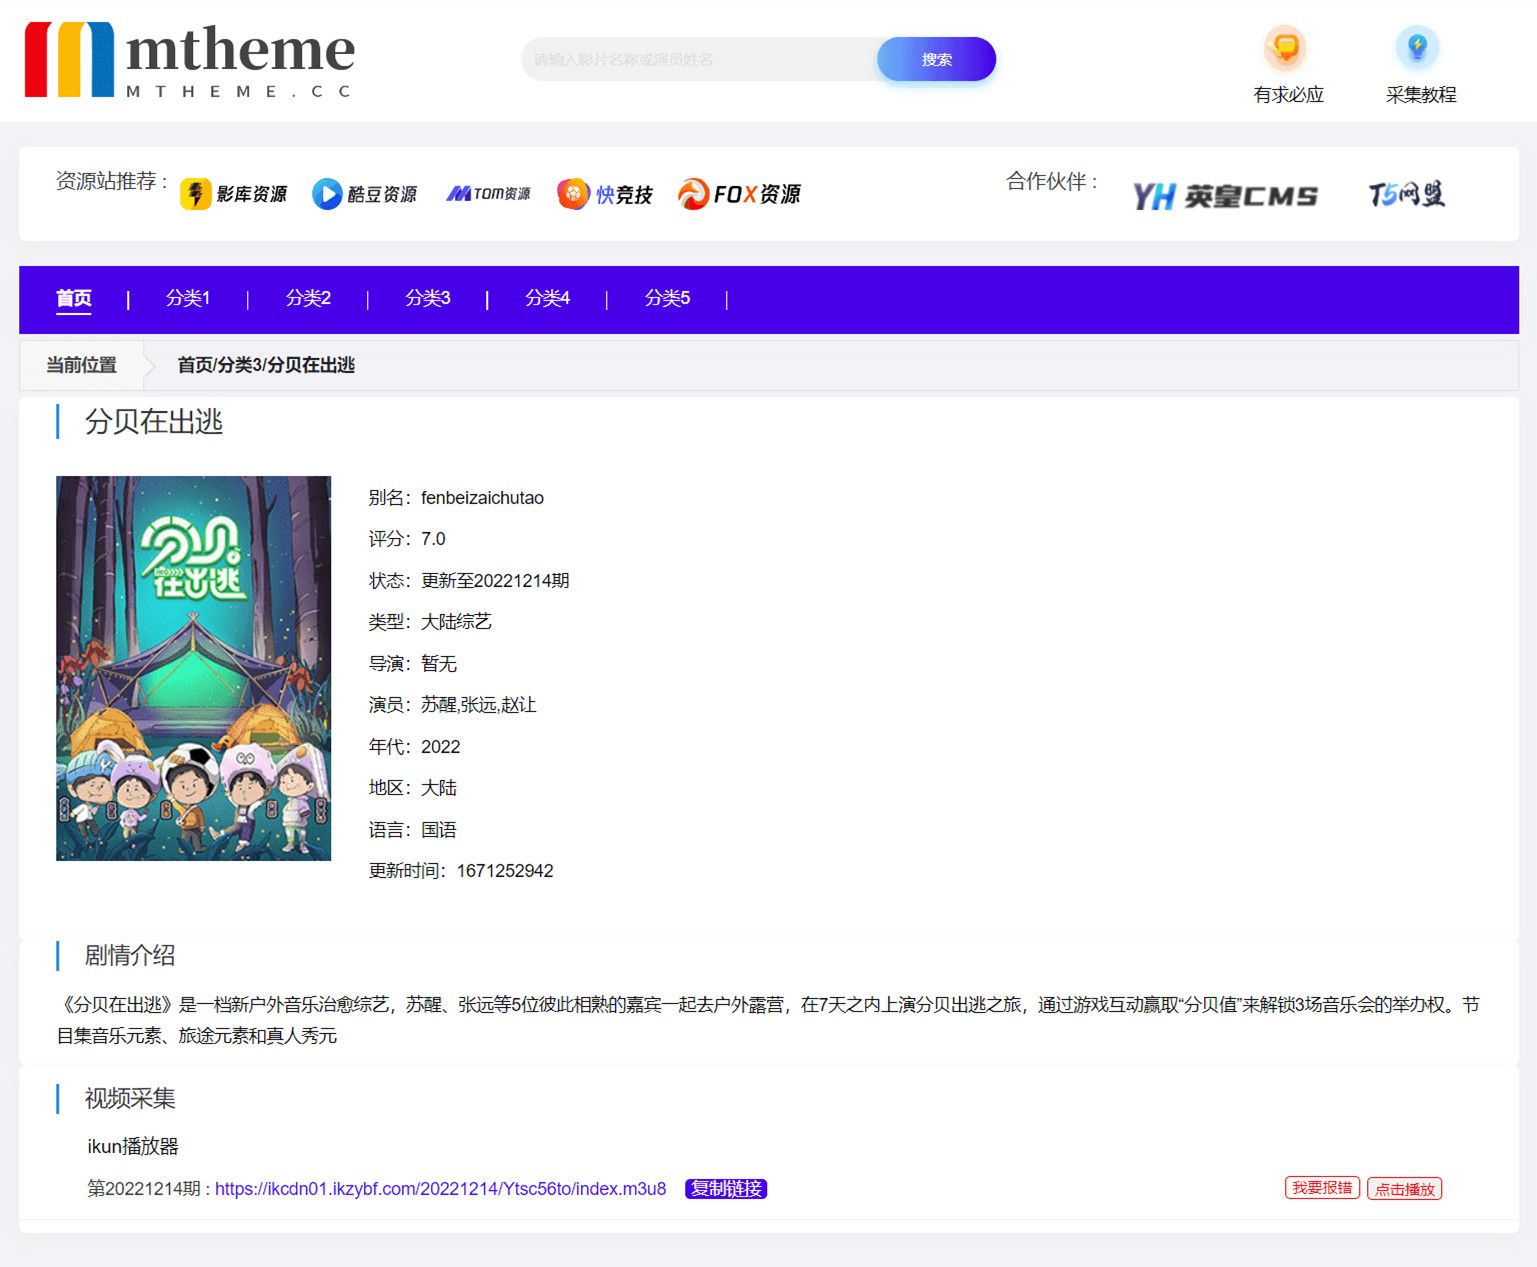Visit the FOX资源 resource site
The height and width of the screenshot is (1267, 1537).
(740, 194)
